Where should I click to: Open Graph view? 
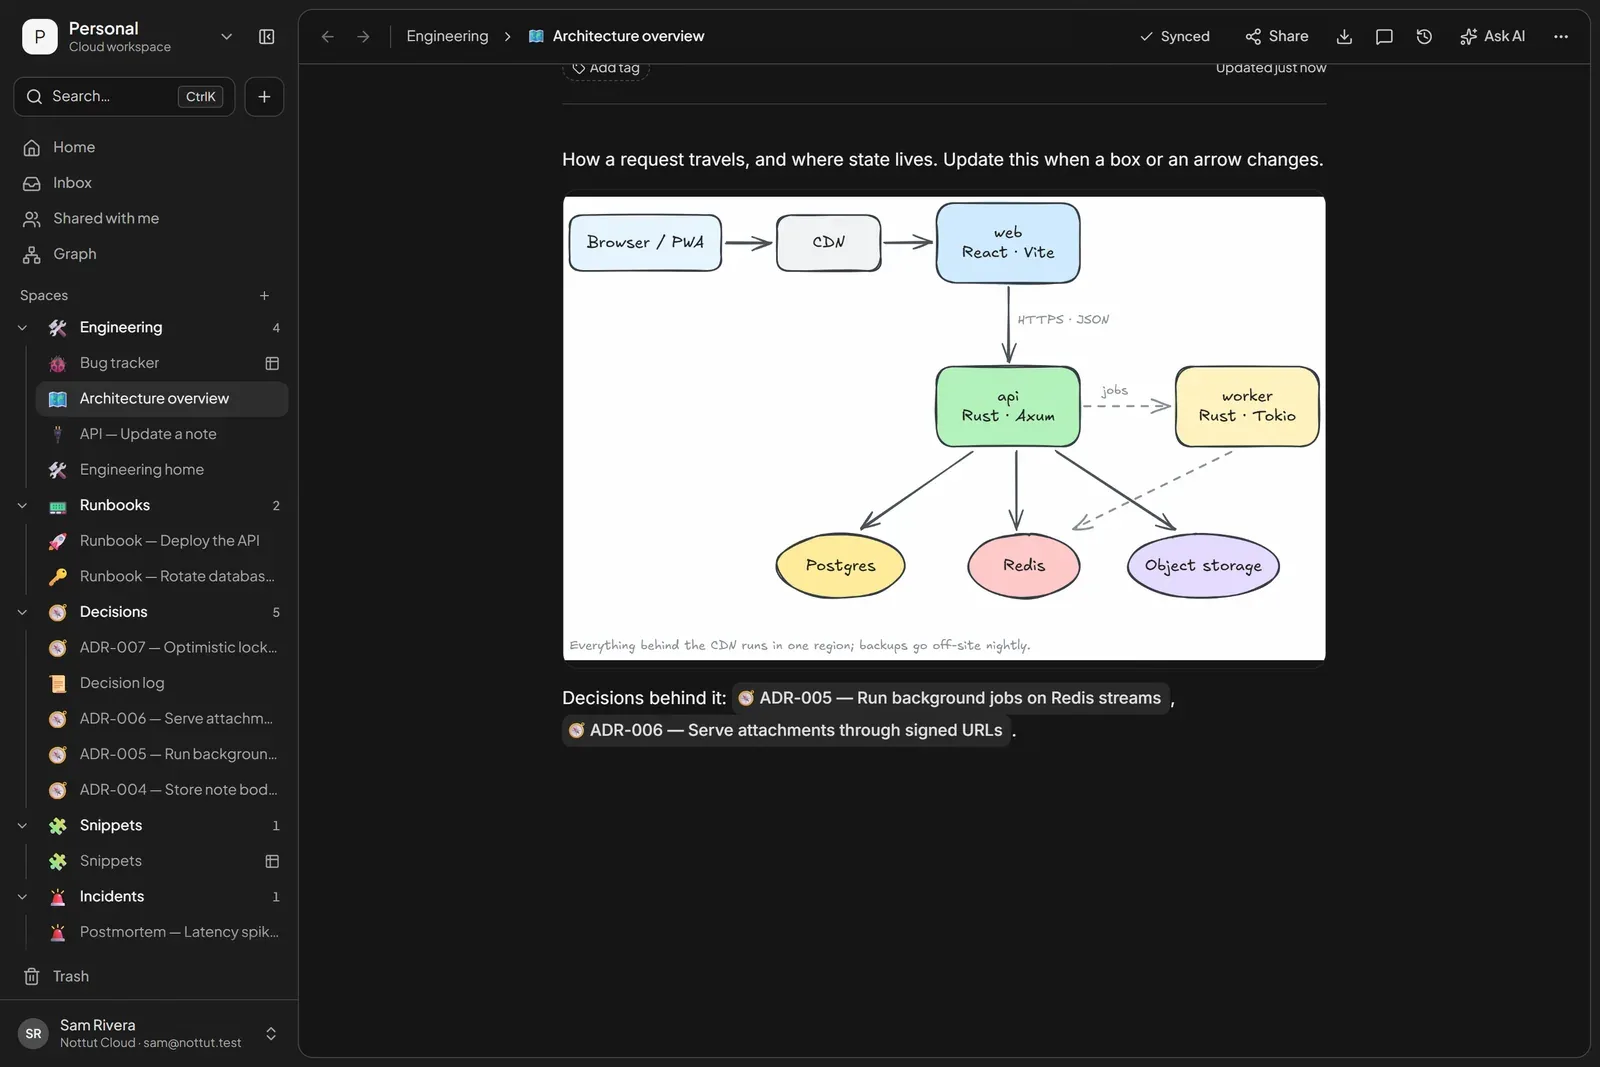[149, 254]
